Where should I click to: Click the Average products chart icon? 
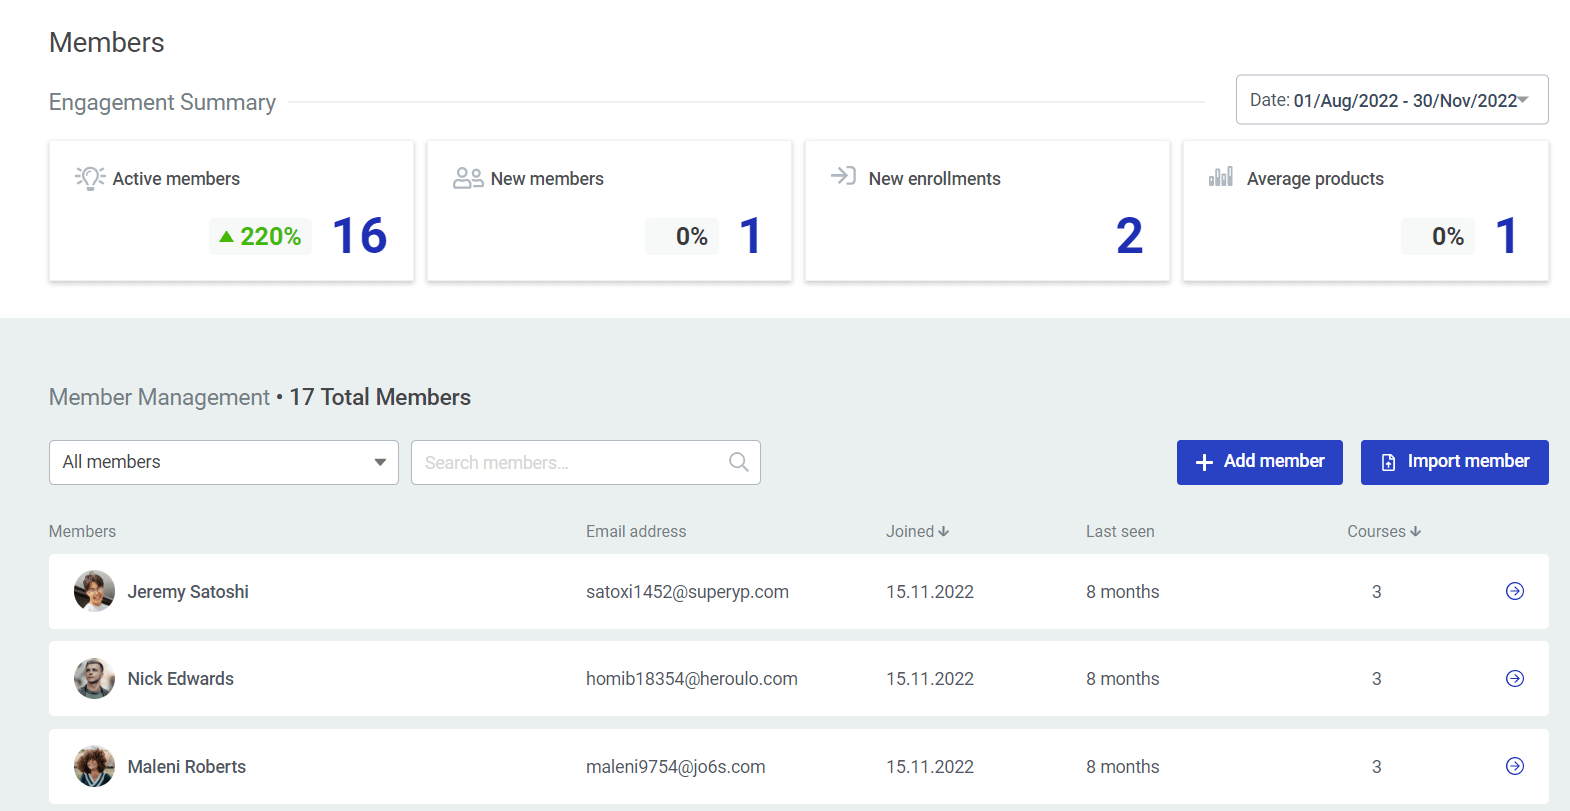coord(1220,177)
